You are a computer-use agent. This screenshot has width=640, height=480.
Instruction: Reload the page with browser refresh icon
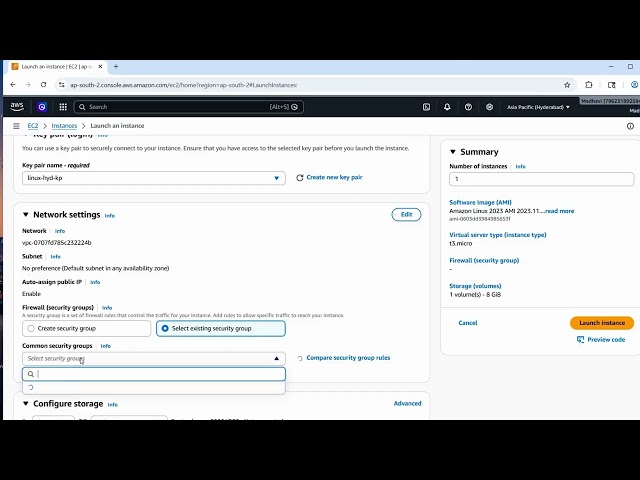pos(44,85)
